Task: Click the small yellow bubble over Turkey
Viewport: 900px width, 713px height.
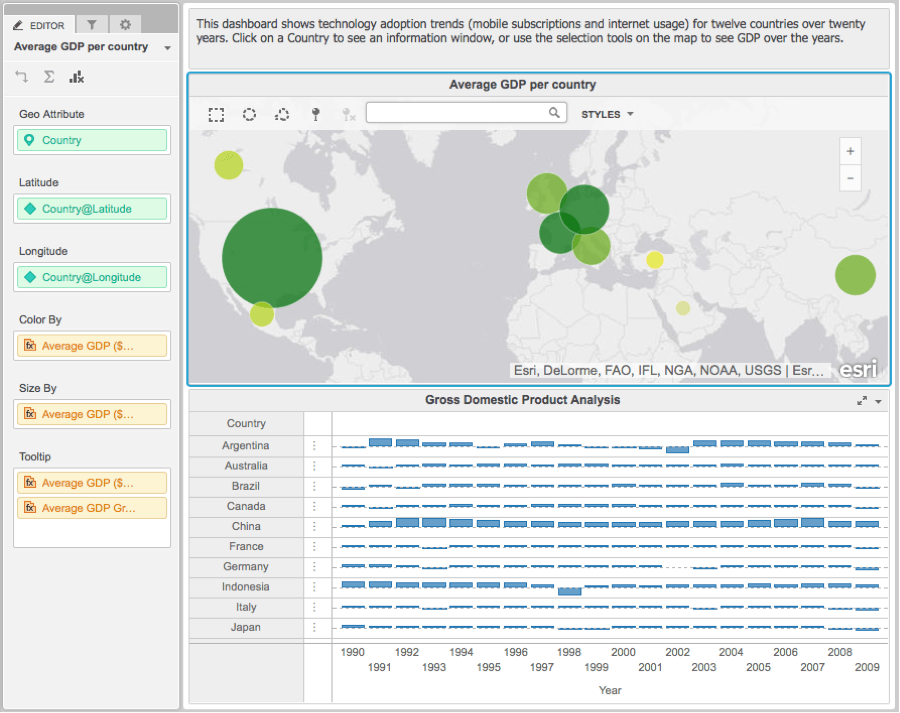Action: [655, 260]
